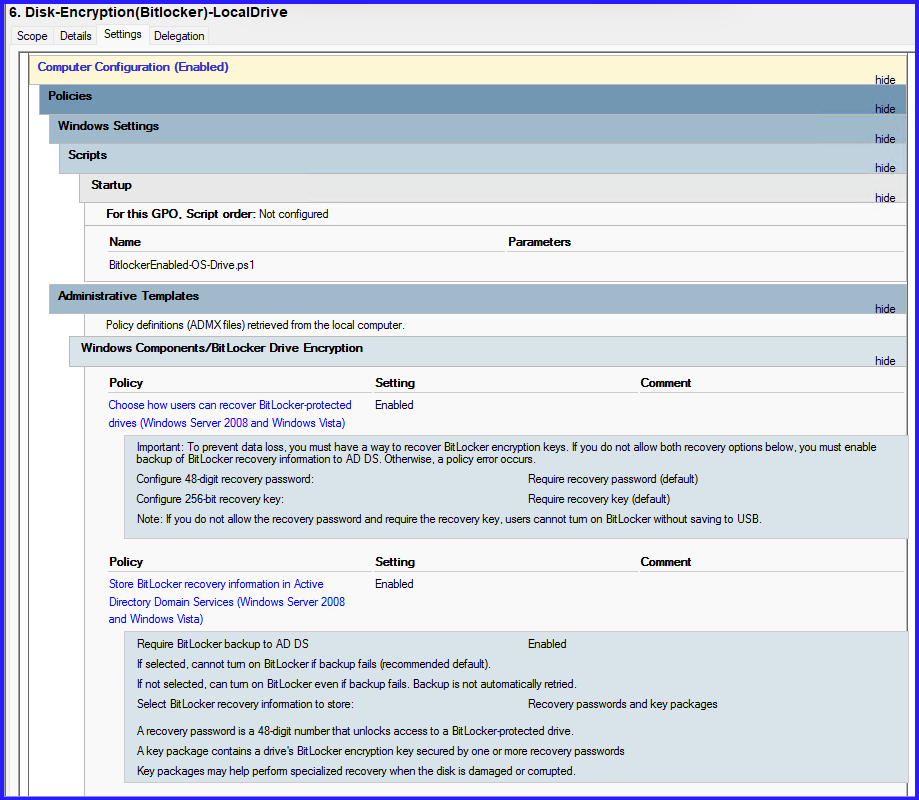
Task: Click the Windows Components/BitLocker Drive Encryption heading
Action: point(221,348)
